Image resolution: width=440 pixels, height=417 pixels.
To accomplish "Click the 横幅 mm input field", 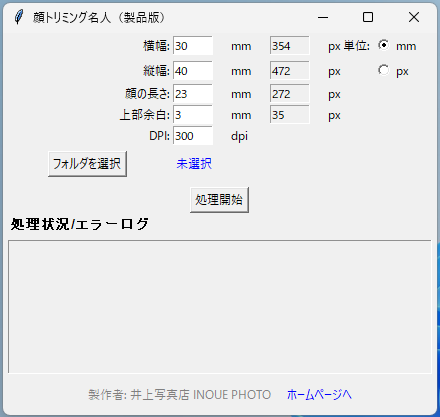I will (x=193, y=46).
